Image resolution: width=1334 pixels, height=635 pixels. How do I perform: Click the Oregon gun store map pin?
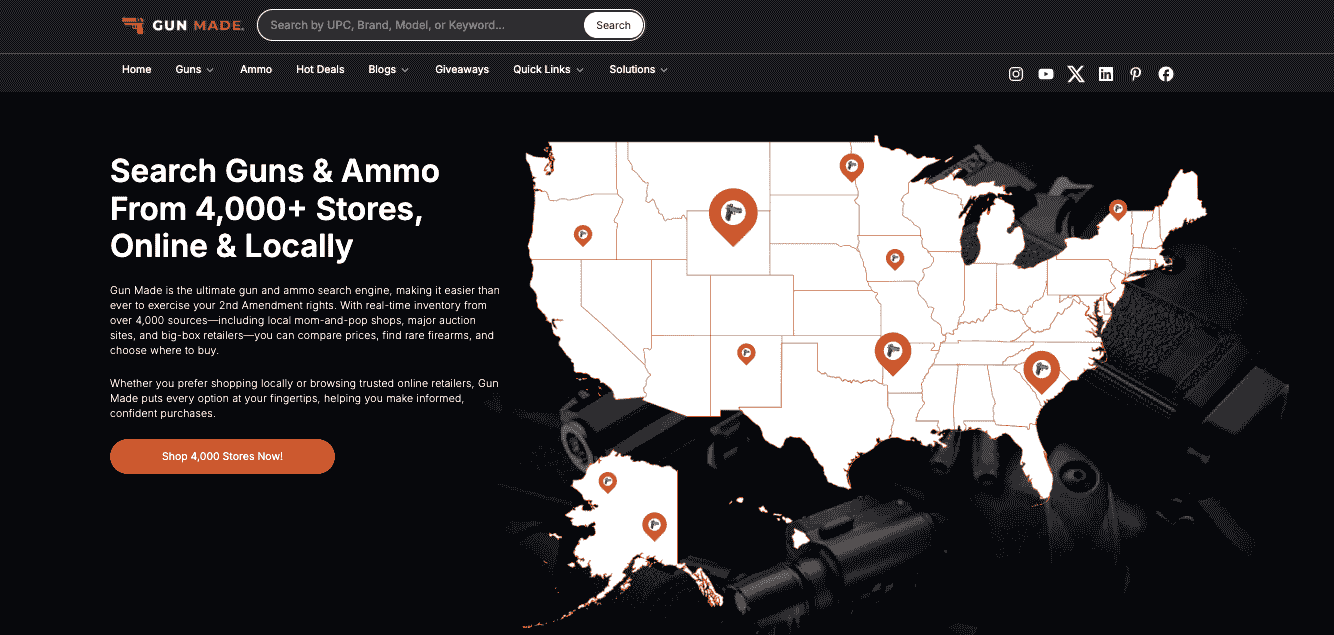(x=582, y=235)
